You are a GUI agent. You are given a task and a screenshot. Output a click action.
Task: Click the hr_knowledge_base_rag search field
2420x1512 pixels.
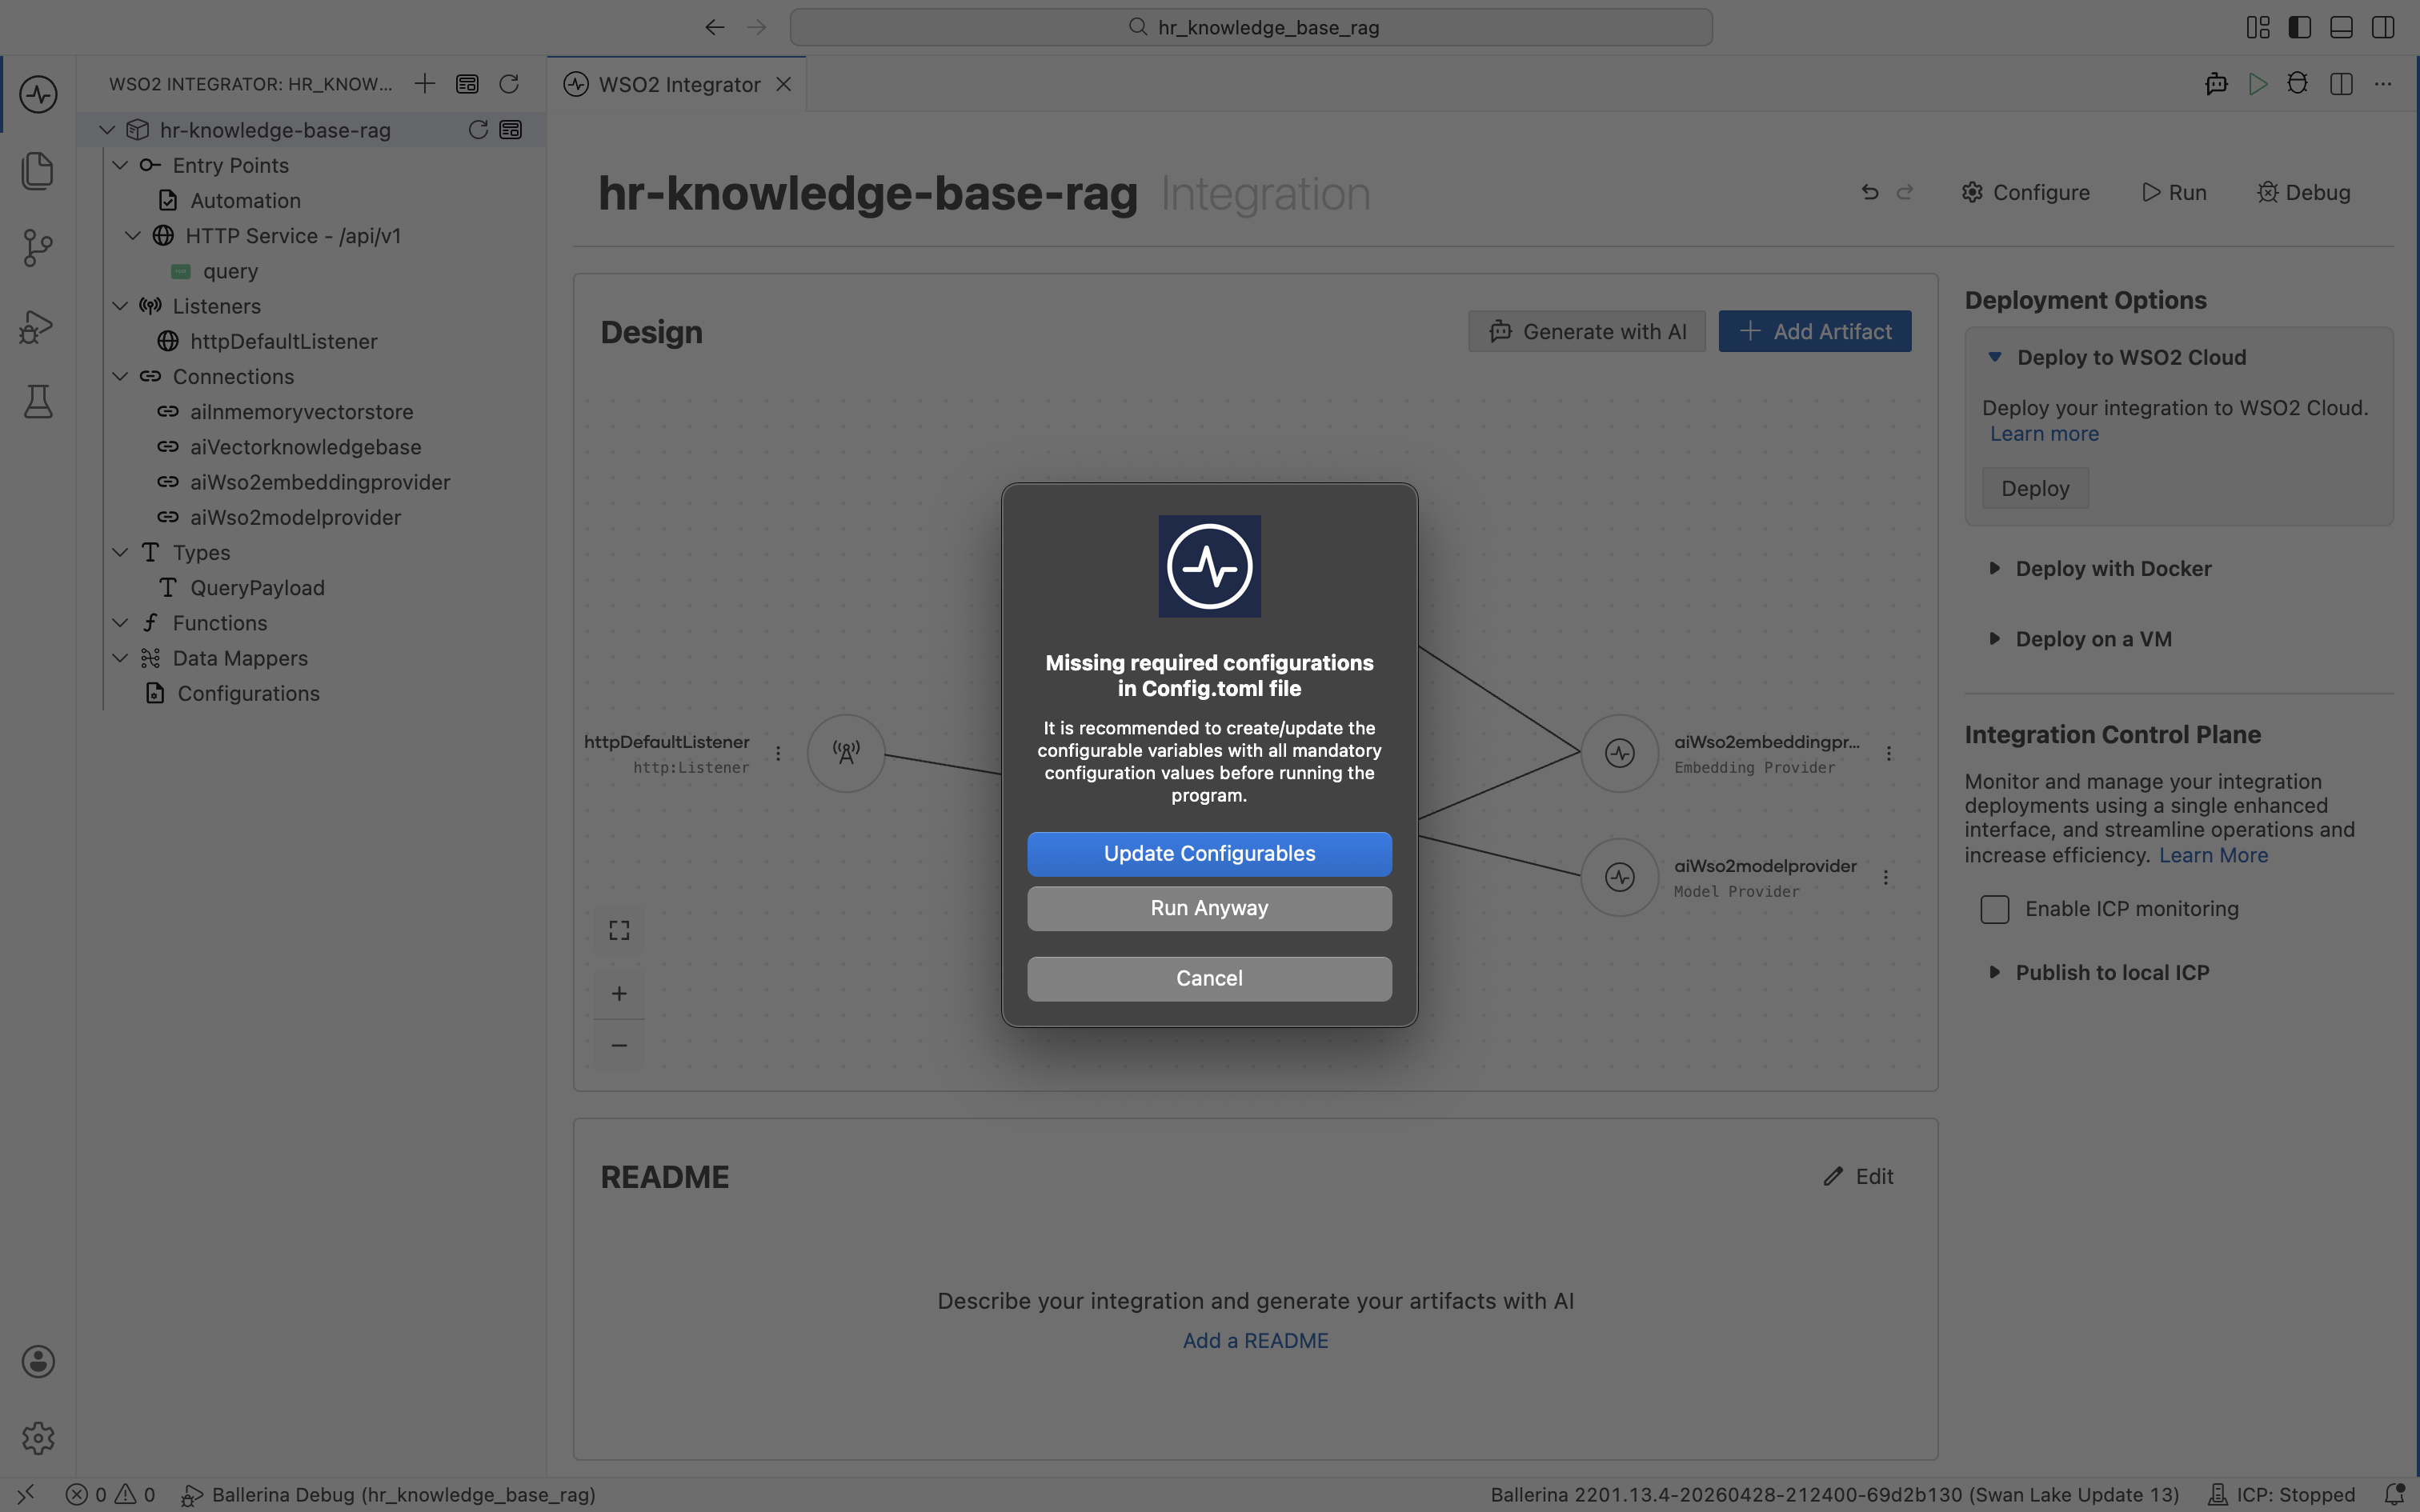point(1251,27)
